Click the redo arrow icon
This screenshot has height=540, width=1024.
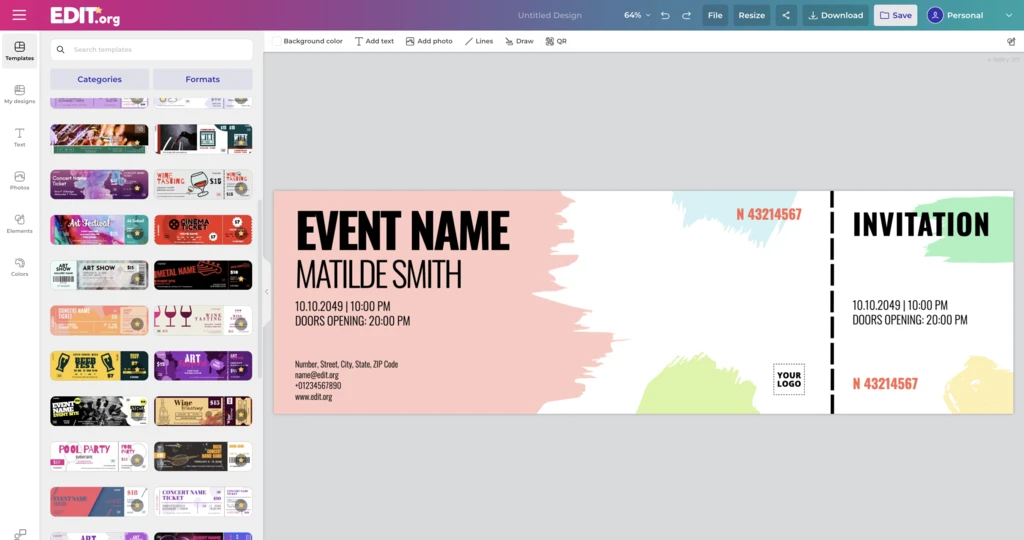pos(686,15)
